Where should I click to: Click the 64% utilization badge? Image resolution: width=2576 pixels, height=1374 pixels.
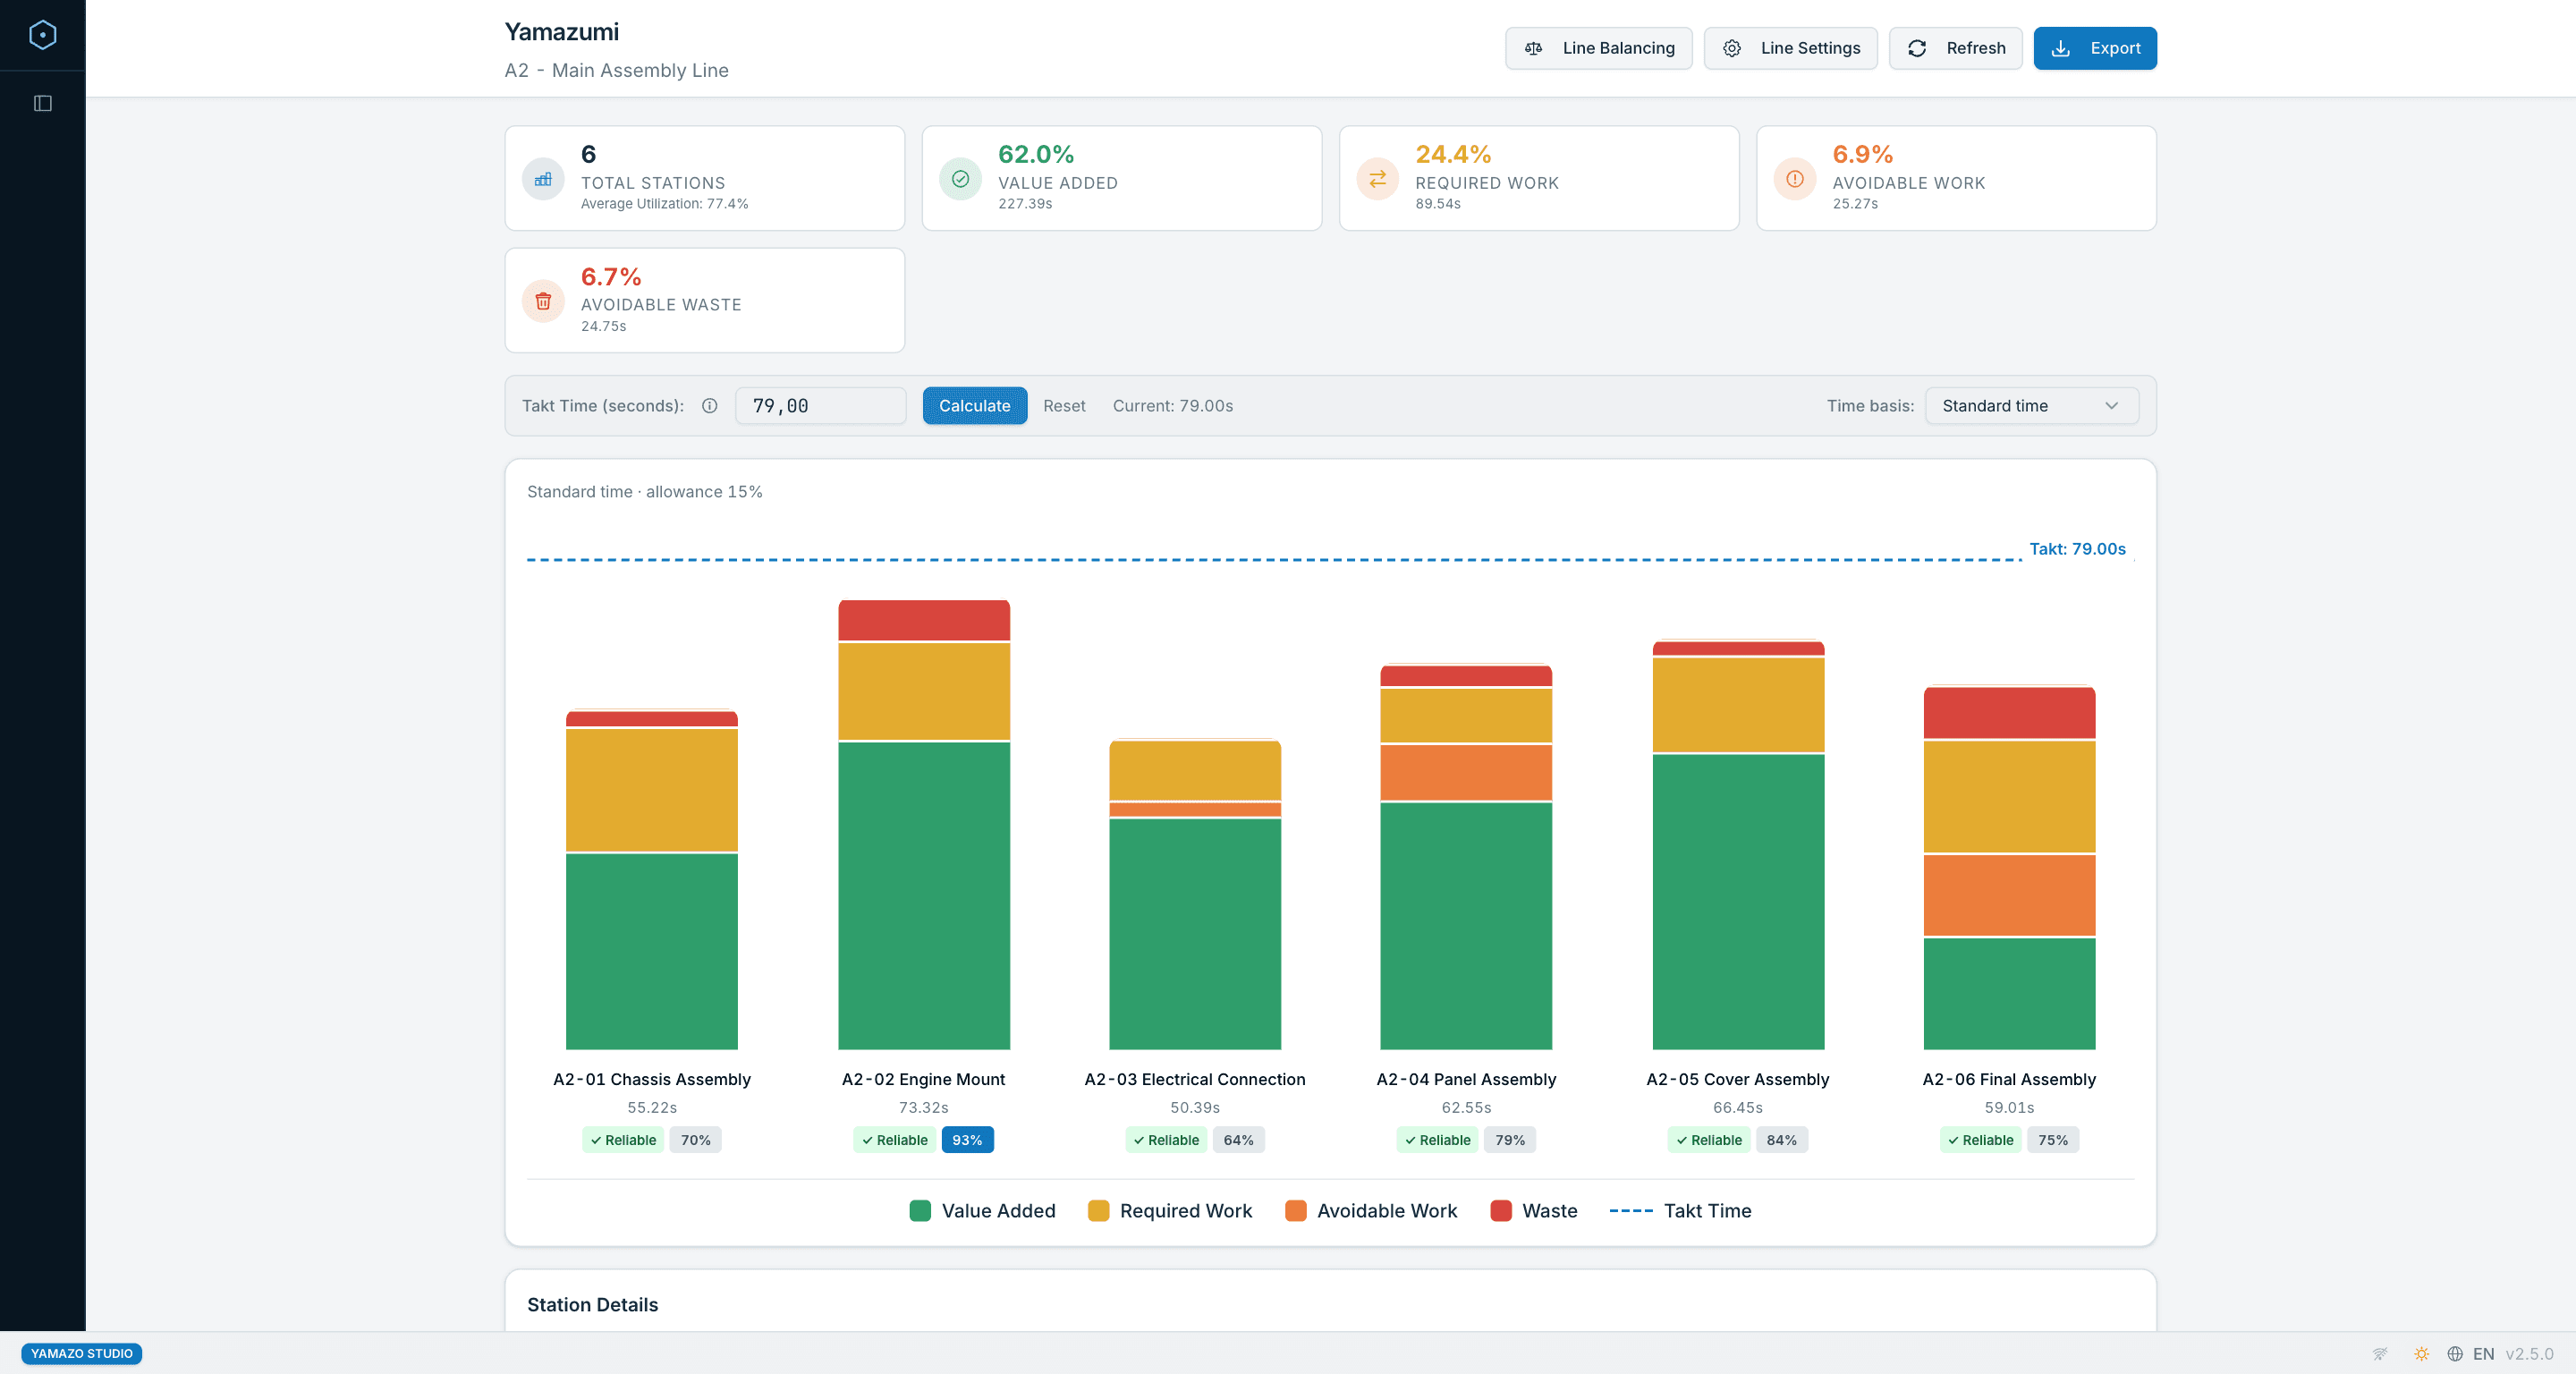point(1238,1140)
